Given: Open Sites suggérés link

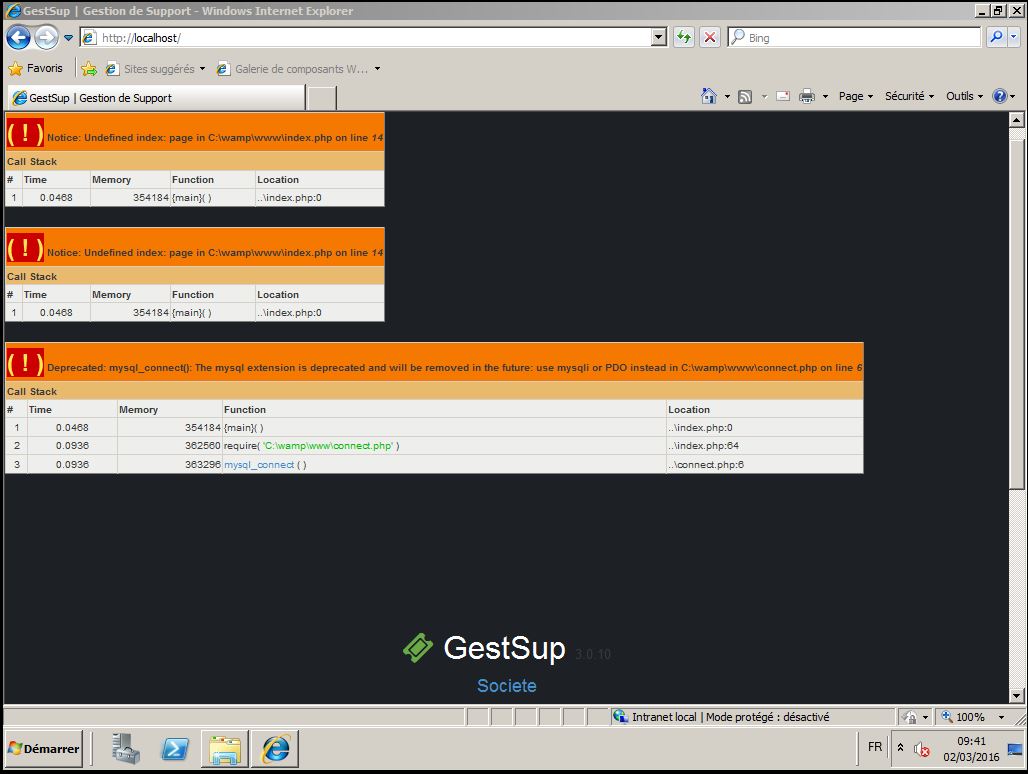Looking at the screenshot, I should (155, 69).
